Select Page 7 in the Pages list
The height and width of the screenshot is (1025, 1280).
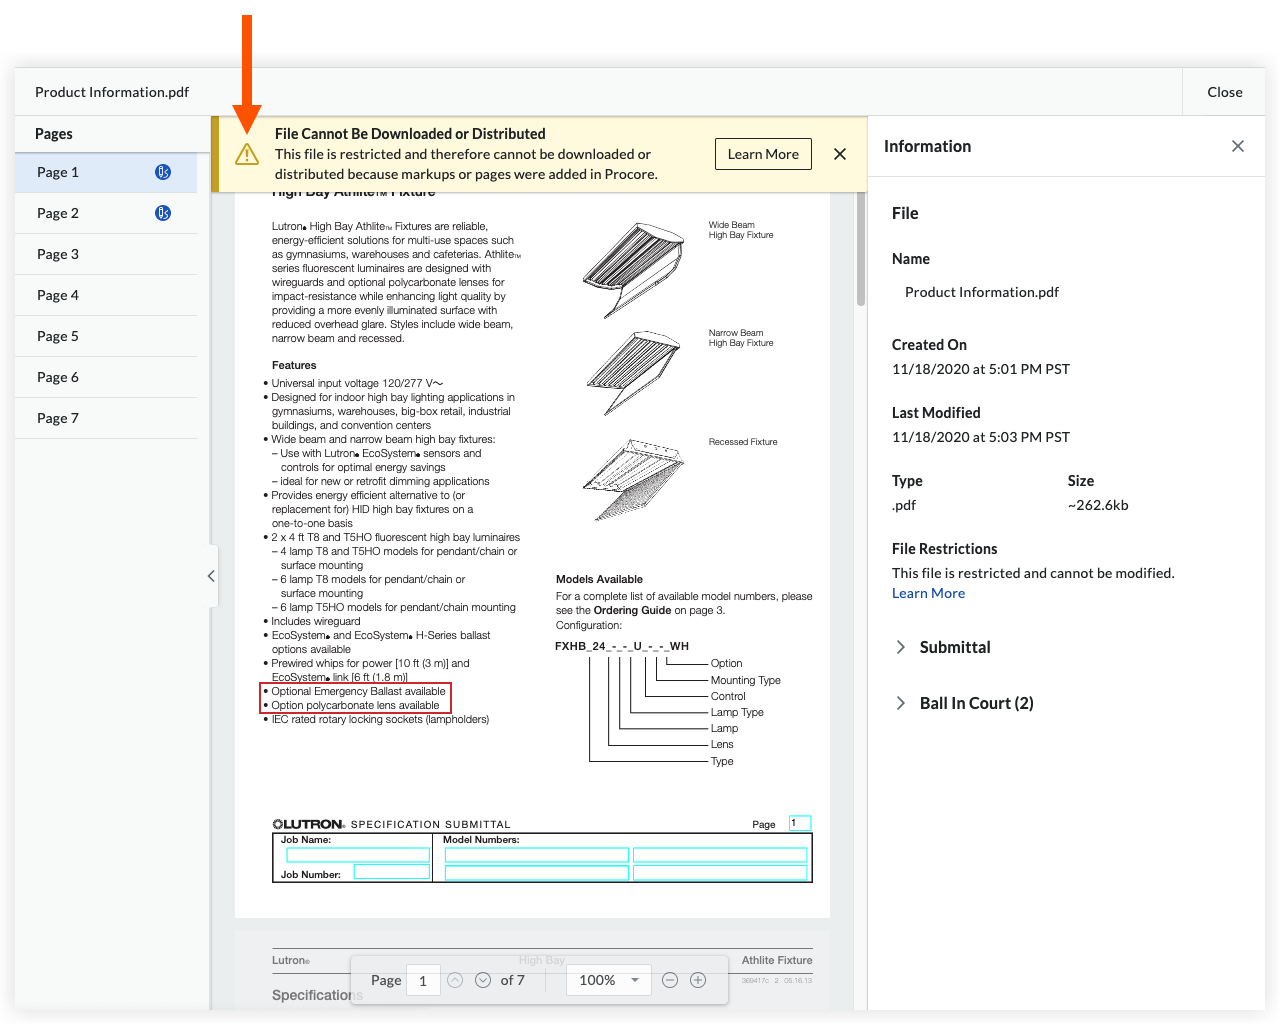106,418
